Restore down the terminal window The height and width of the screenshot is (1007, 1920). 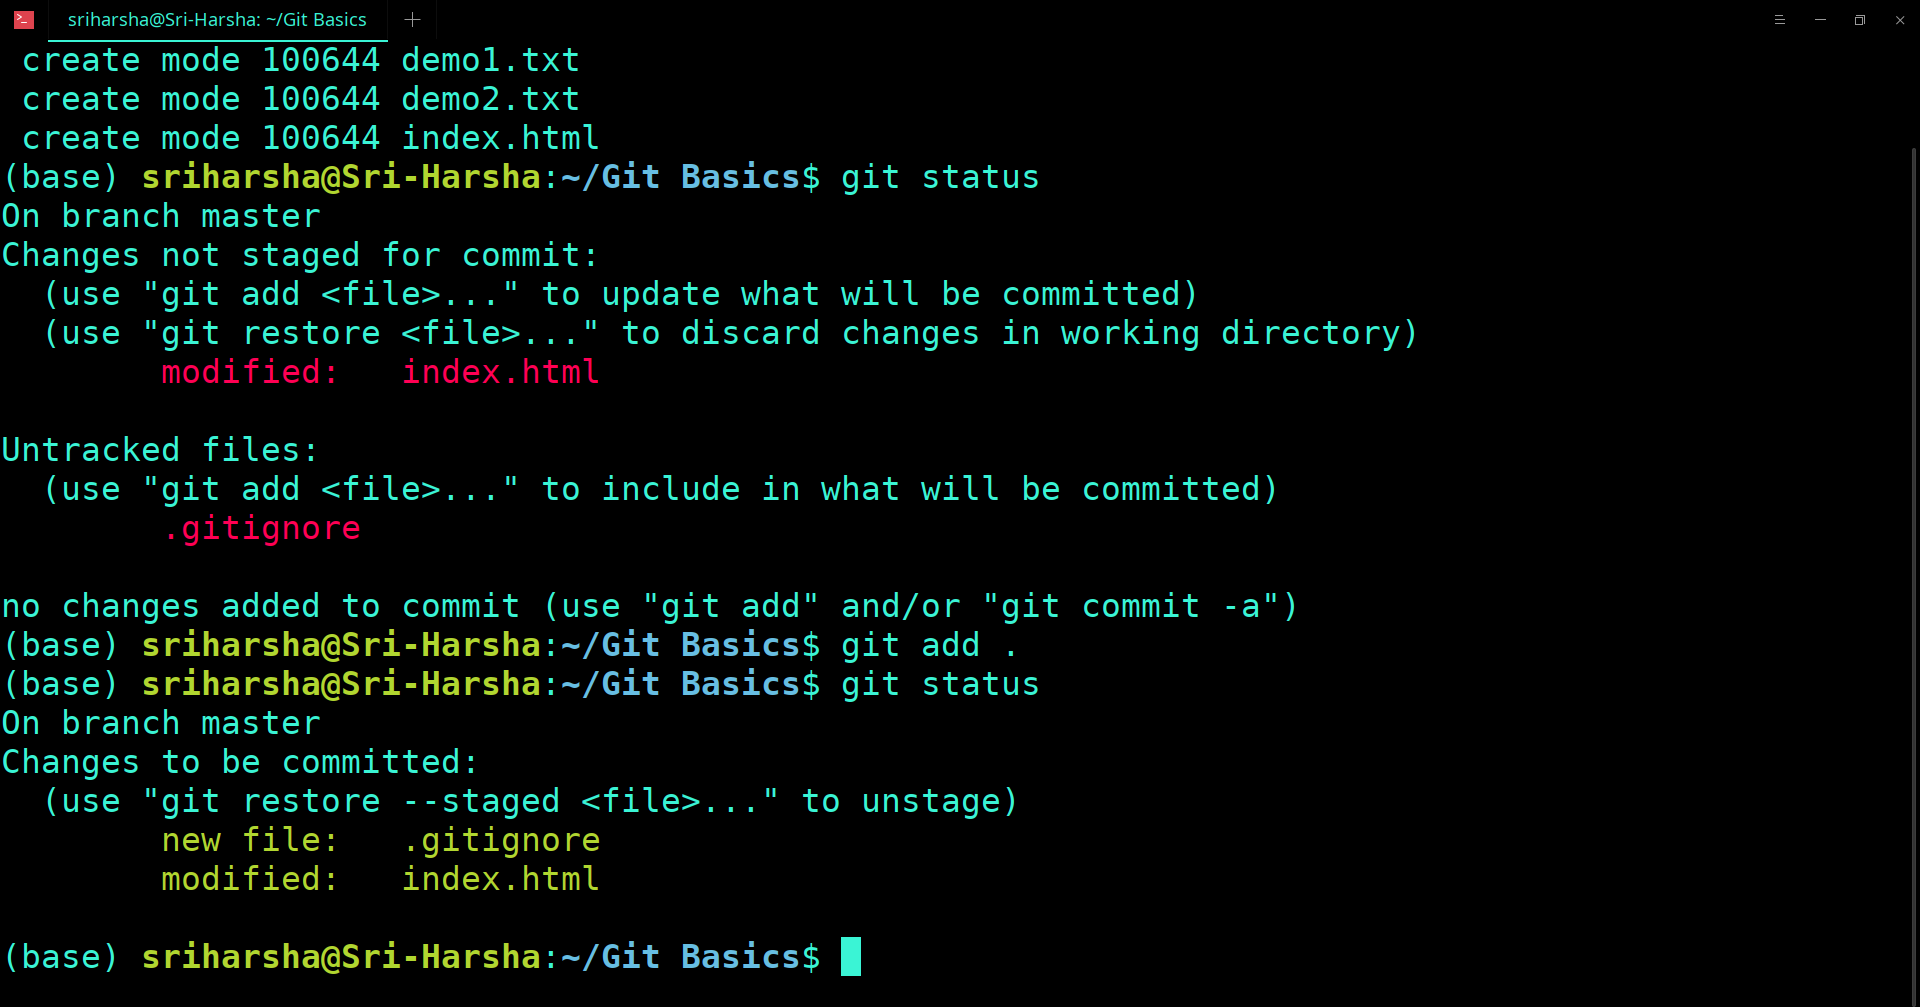(x=1860, y=20)
